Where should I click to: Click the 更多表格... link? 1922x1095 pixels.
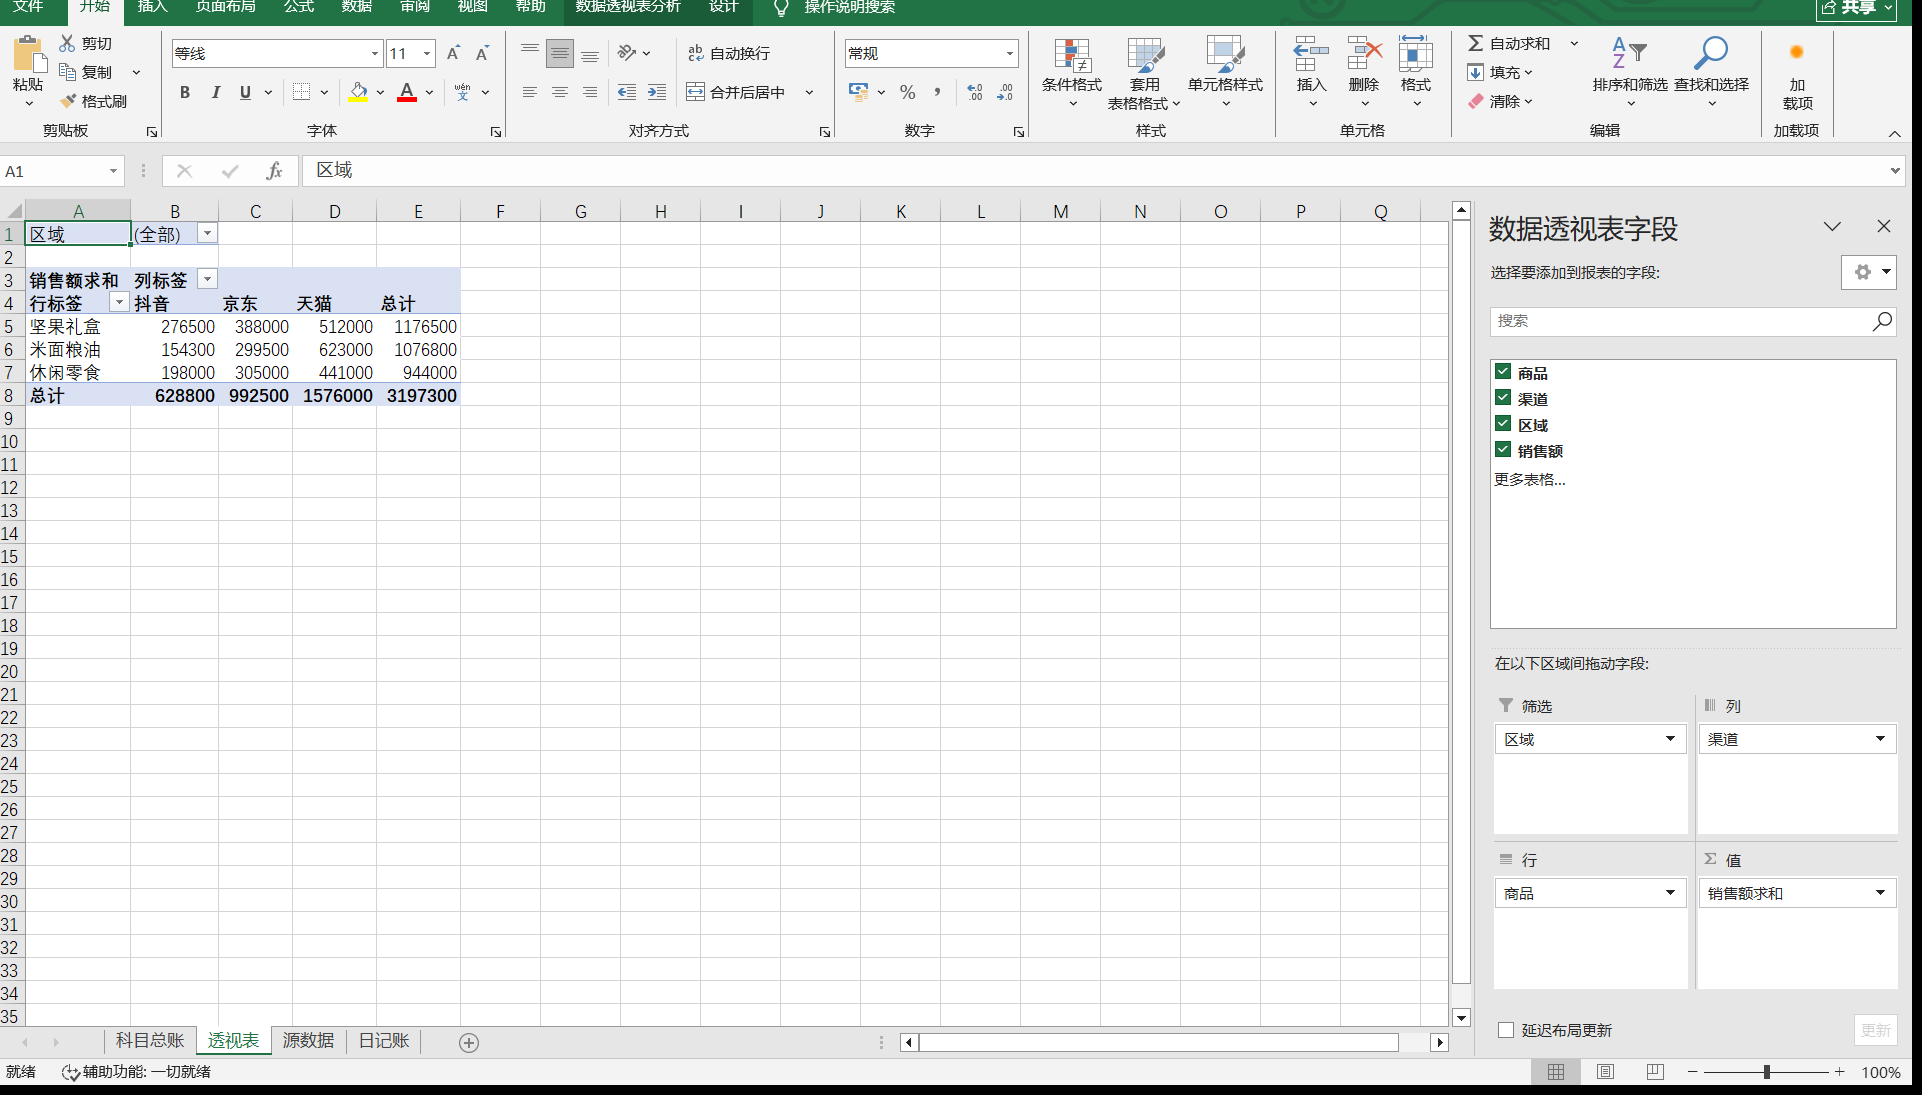click(x=1529, y=479)
